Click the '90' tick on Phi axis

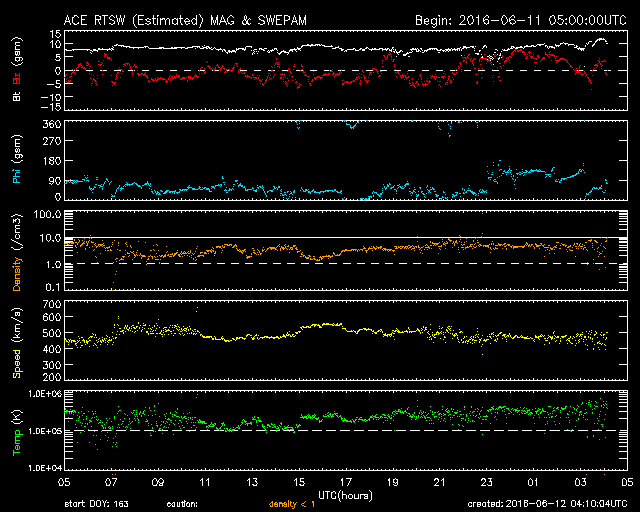tap(55, 181)
